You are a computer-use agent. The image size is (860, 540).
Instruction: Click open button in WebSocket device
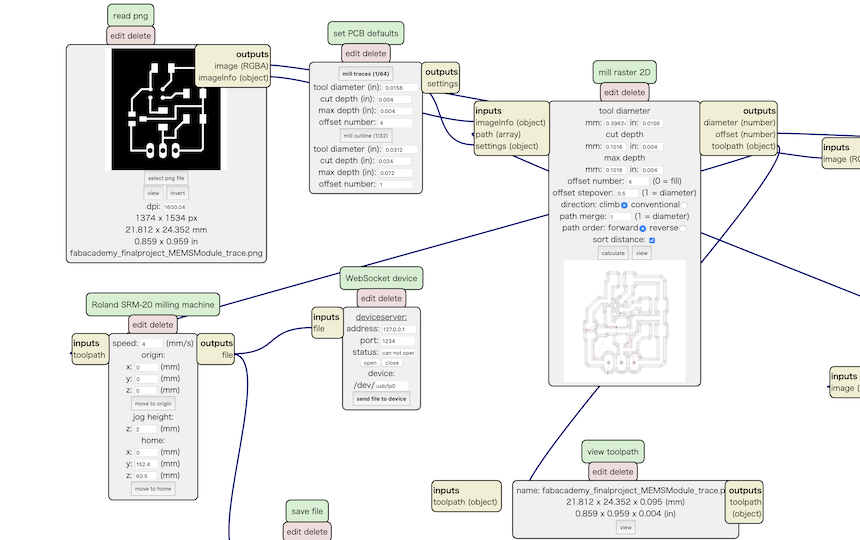(370, 363)
